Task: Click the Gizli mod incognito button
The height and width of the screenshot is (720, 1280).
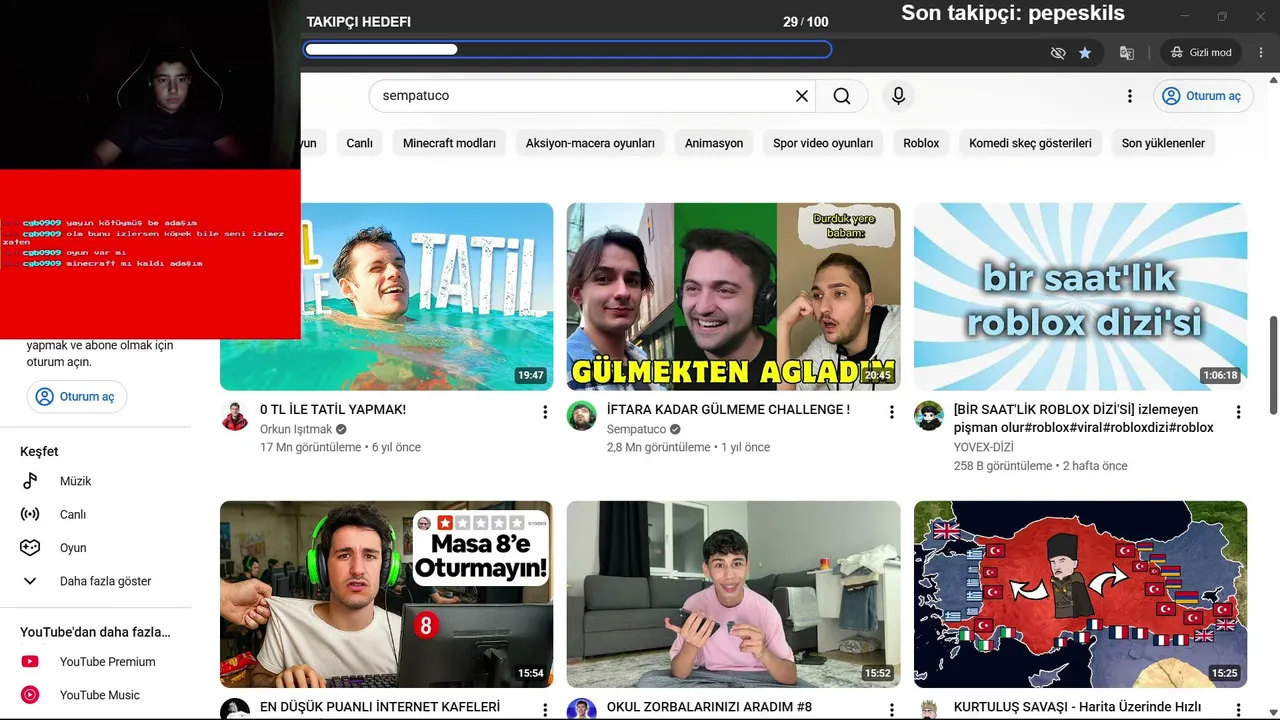Action: [1202, 52]
